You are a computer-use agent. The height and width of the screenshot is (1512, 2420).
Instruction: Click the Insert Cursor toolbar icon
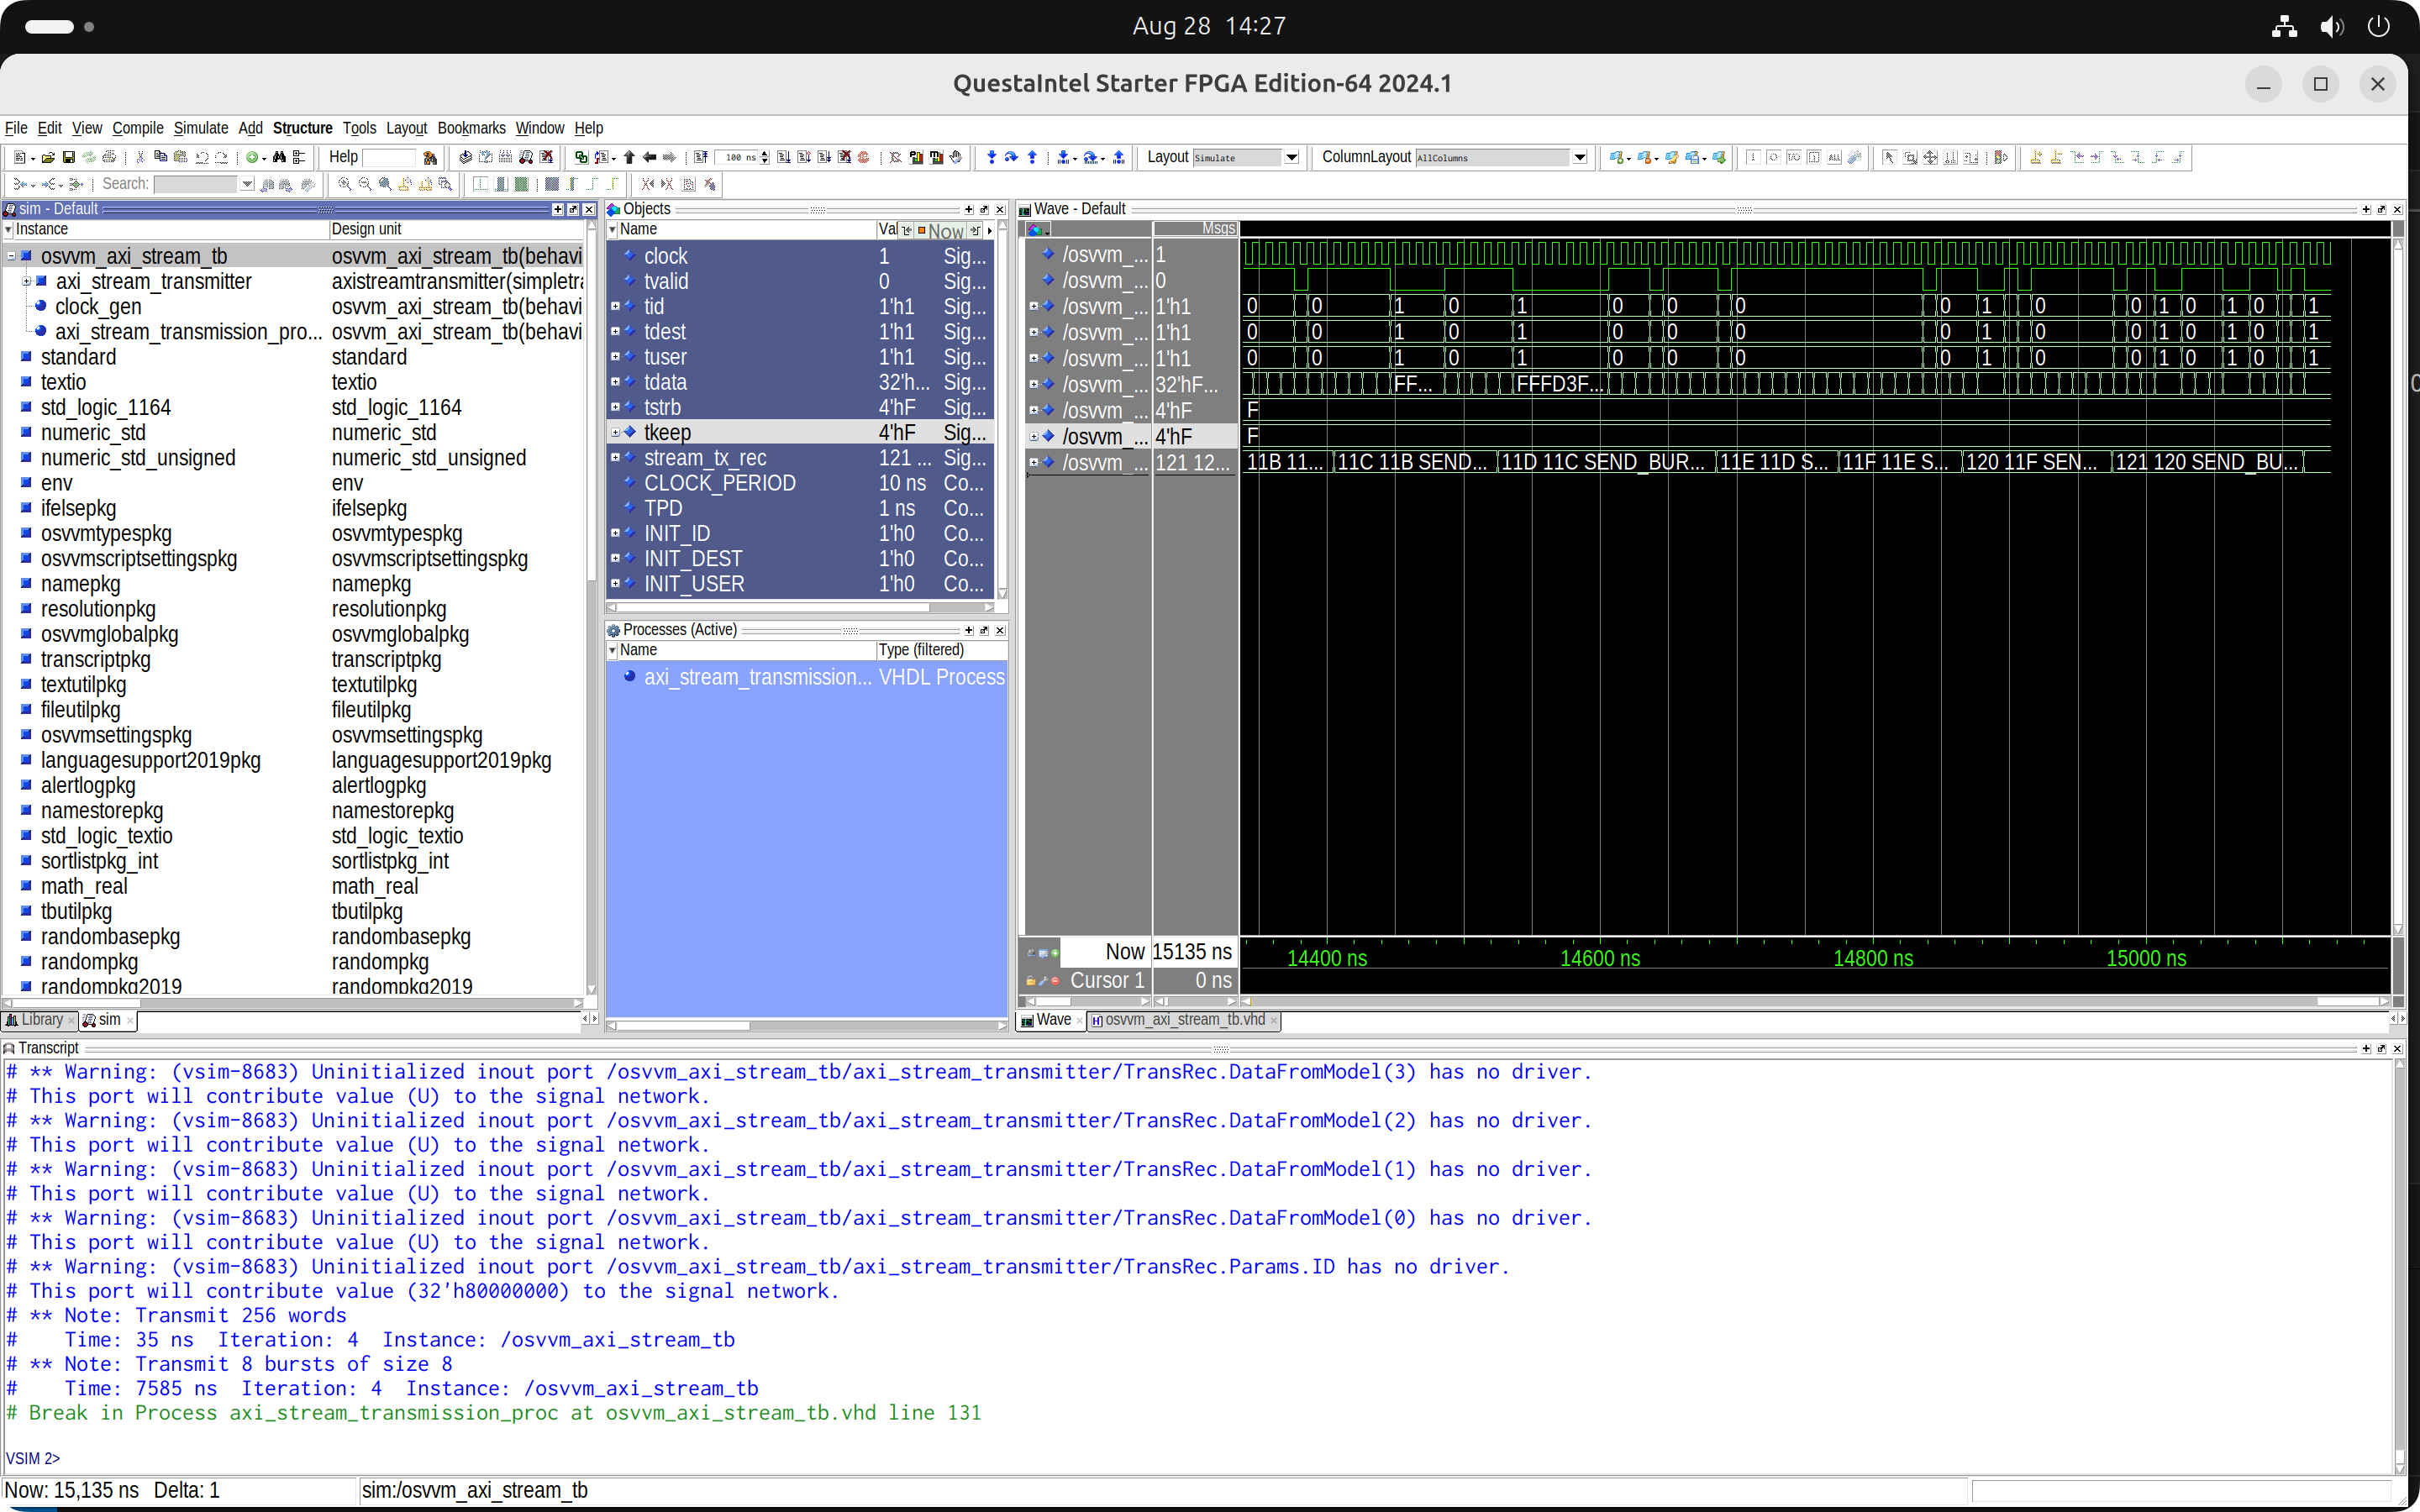tap(2035, 157)
